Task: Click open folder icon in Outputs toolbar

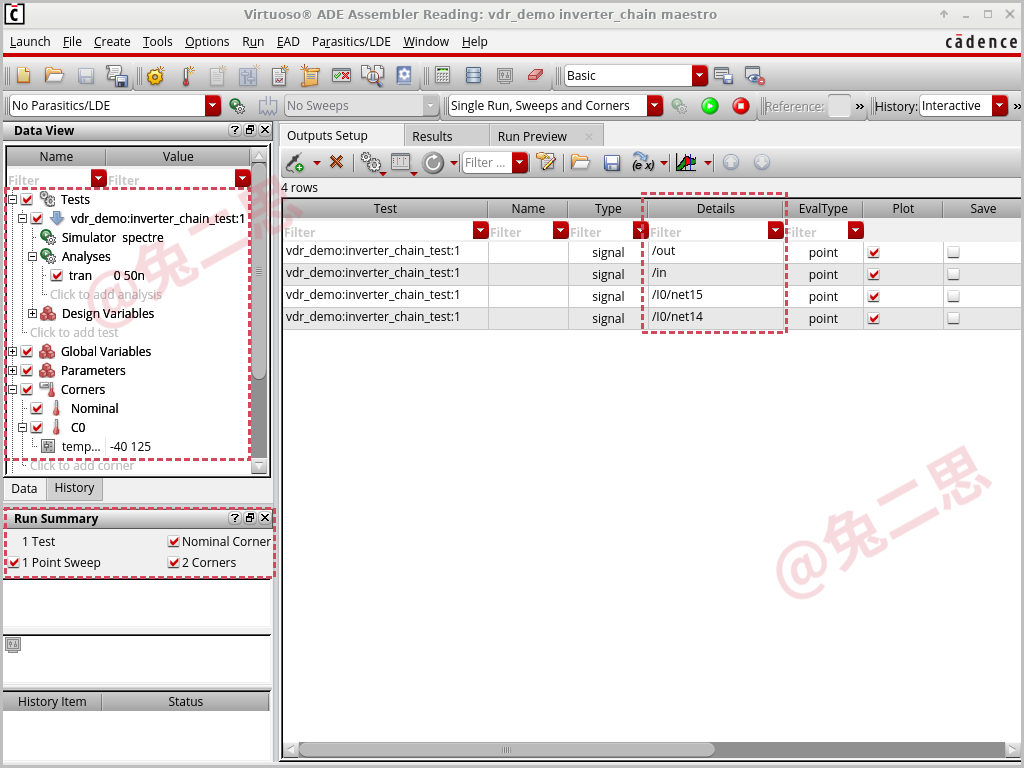Action: pyautogui.click(x=580, y=162)
